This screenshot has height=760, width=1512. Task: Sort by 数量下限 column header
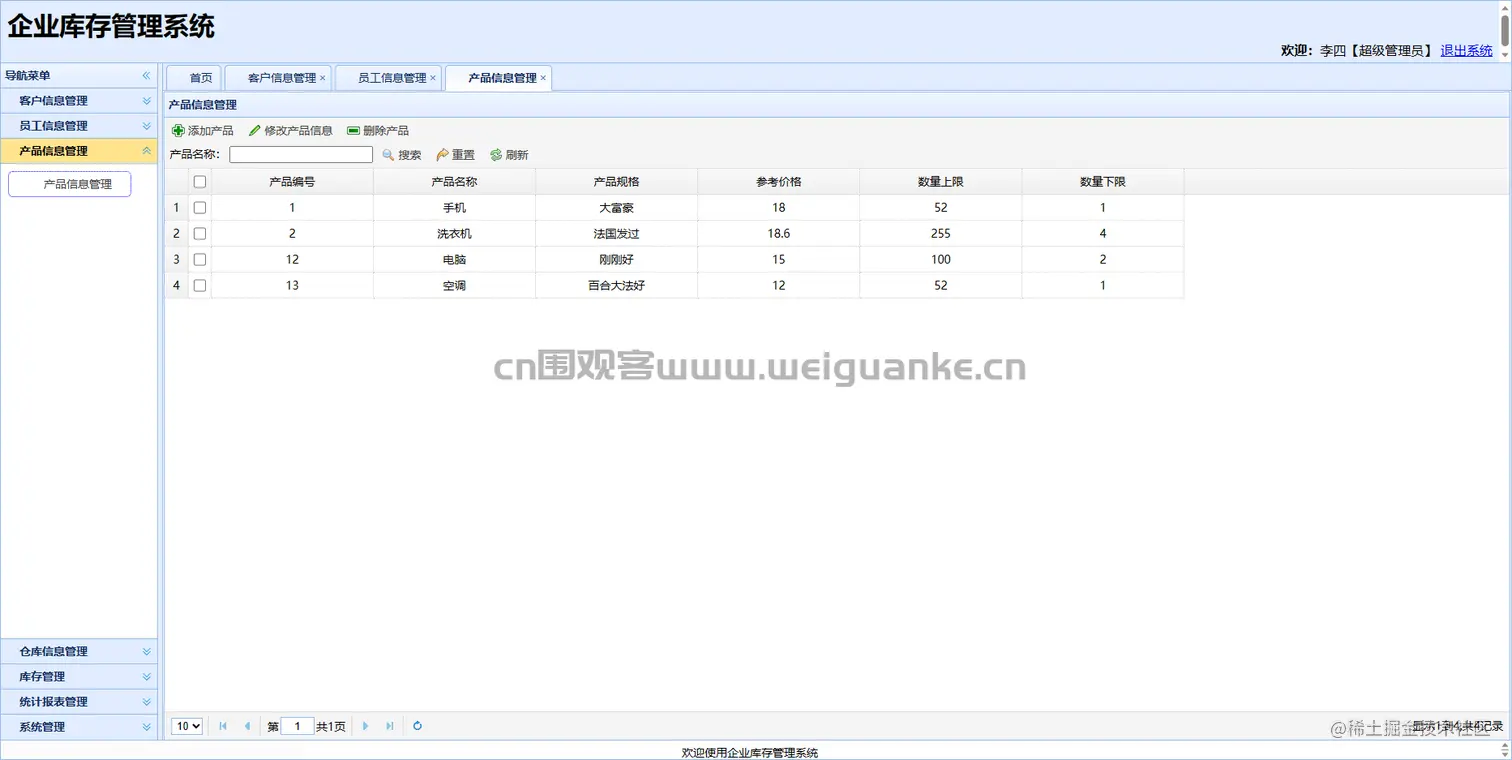(1102, 182)
